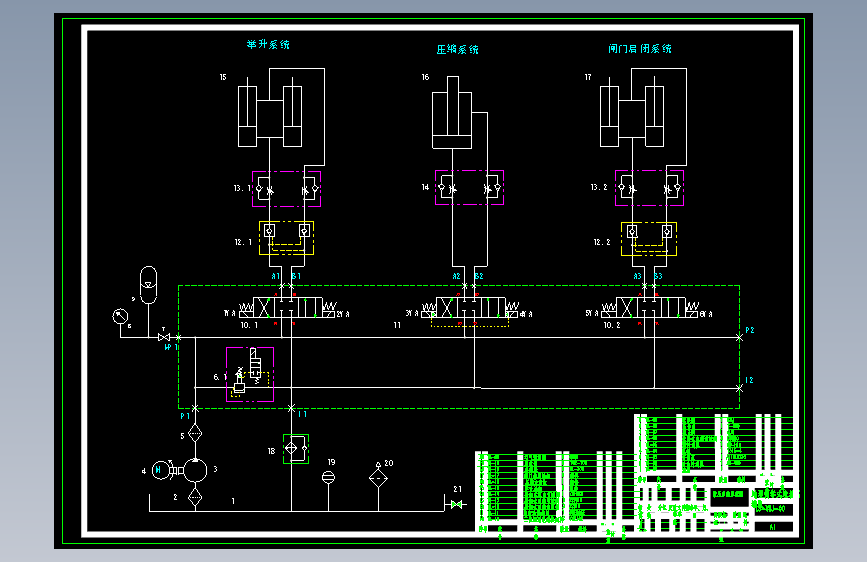Image resolution: width=867 pixels, height=562 pixels.
Task: Select the diamond symbol labeled 20
Action: point(378,478)
